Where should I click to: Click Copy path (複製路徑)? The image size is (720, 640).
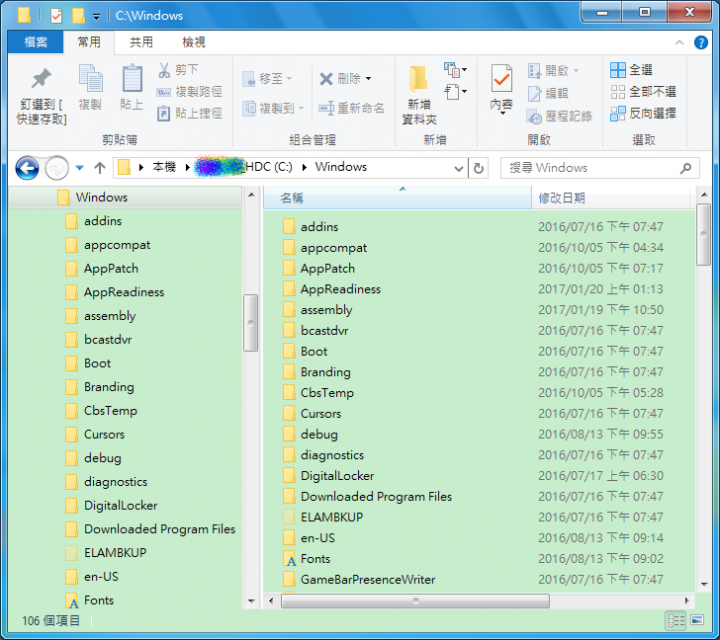(x=189, y=92)
